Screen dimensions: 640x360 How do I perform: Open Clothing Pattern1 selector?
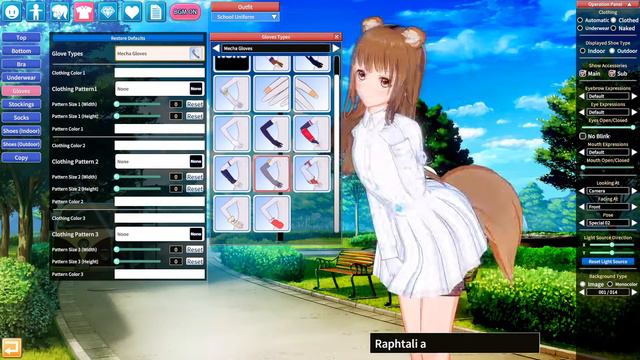(160, 89)
